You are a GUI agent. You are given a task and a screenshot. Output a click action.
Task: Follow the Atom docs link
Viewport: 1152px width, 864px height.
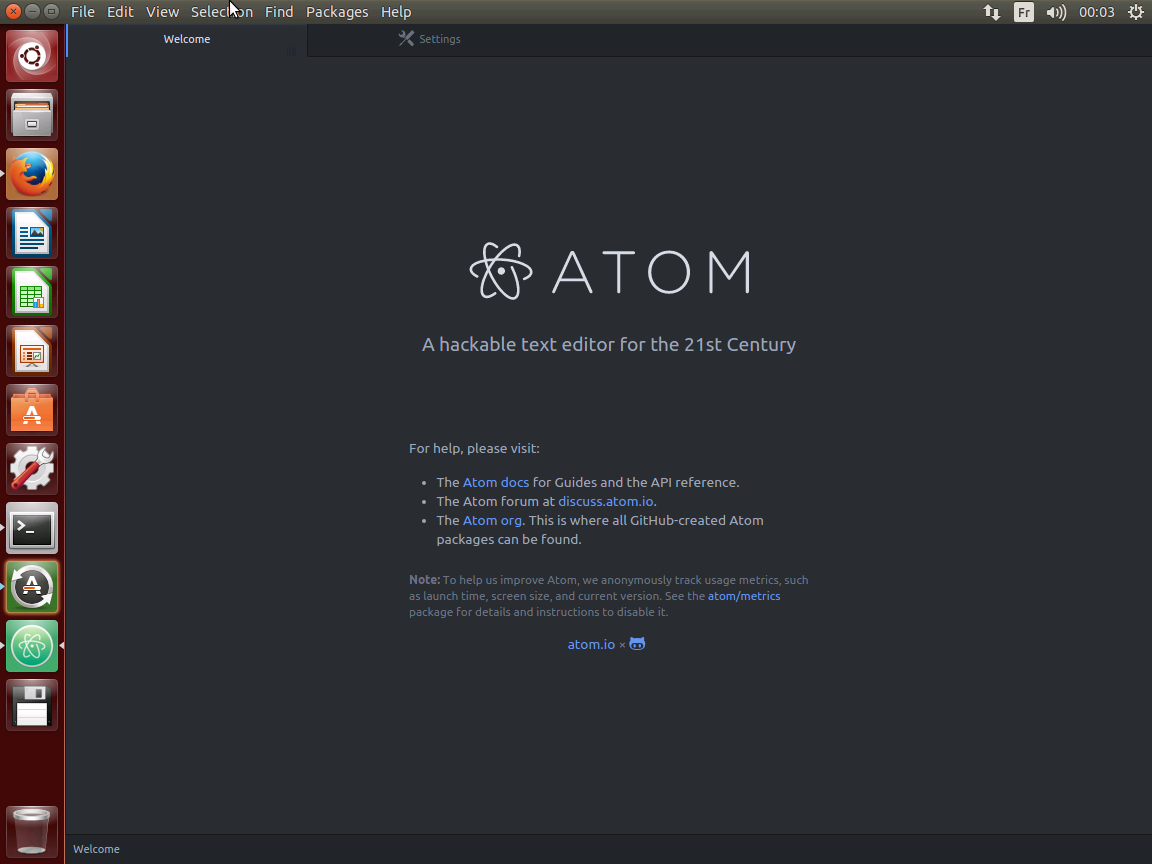(x=496, y=483)
